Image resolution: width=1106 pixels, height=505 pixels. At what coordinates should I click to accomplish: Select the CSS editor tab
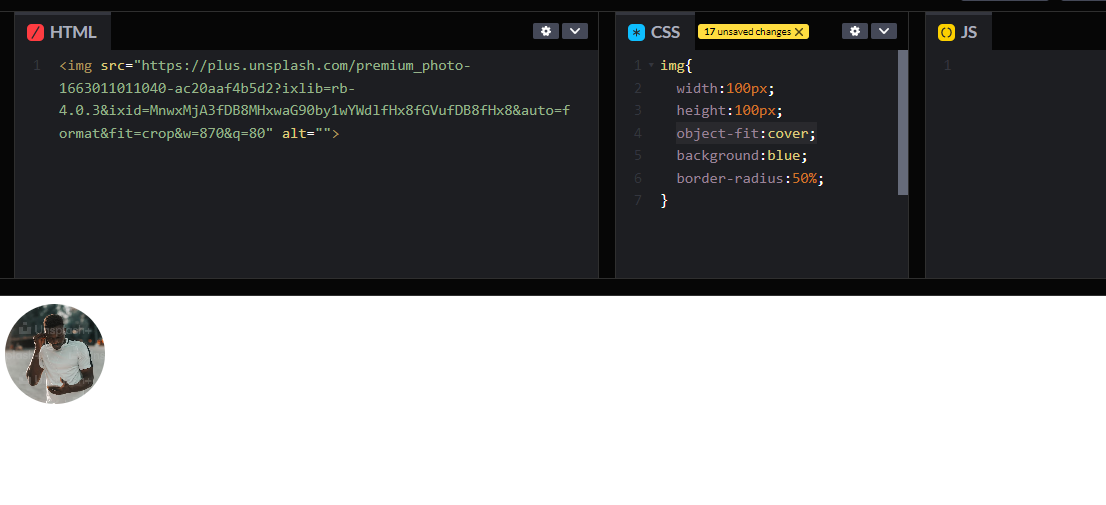pos(655,32)
